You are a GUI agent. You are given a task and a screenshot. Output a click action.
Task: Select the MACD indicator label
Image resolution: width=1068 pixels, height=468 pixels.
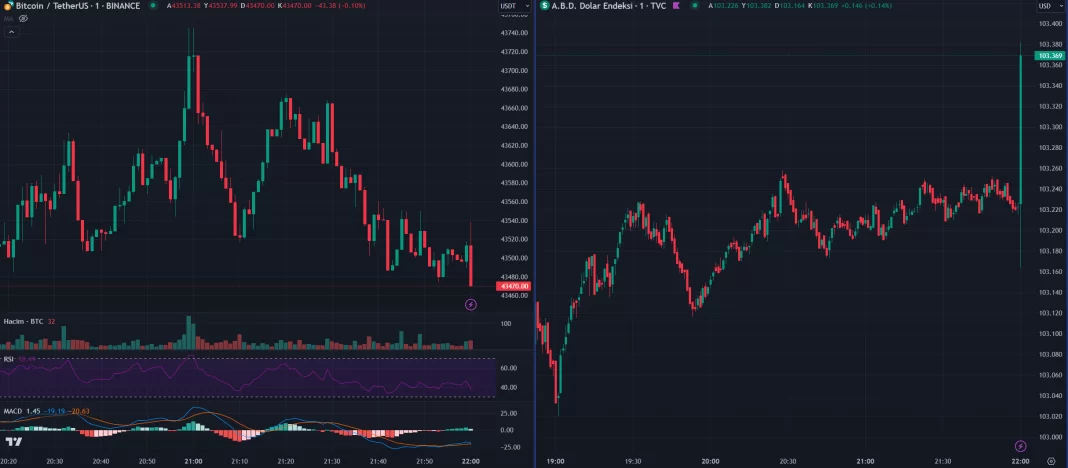(x=12, y=411)
